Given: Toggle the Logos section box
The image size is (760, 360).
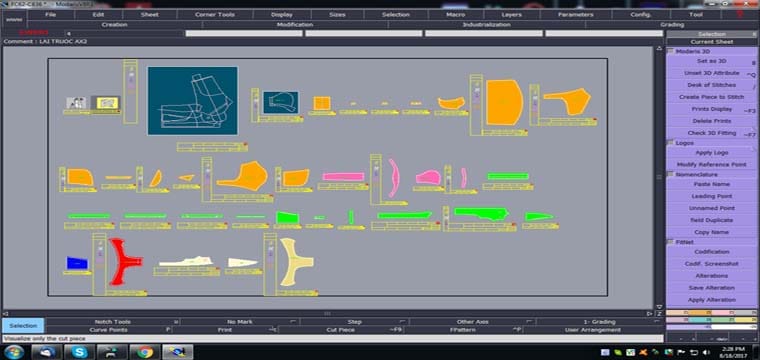Looking at the screenshot, I should point(670,143).
